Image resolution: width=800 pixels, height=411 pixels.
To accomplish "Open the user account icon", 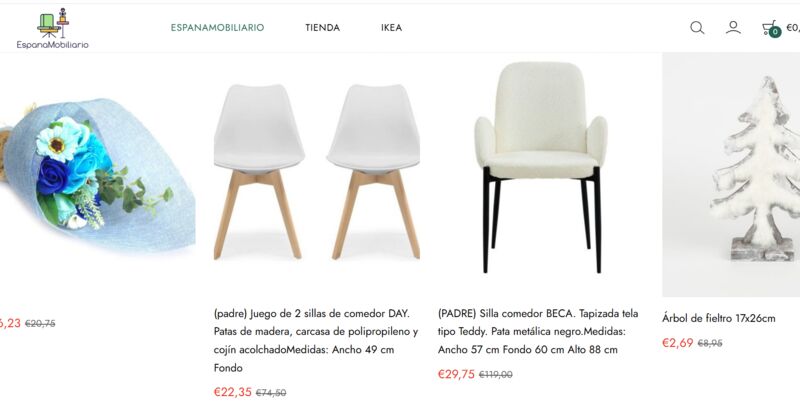I will click(733, 27).
